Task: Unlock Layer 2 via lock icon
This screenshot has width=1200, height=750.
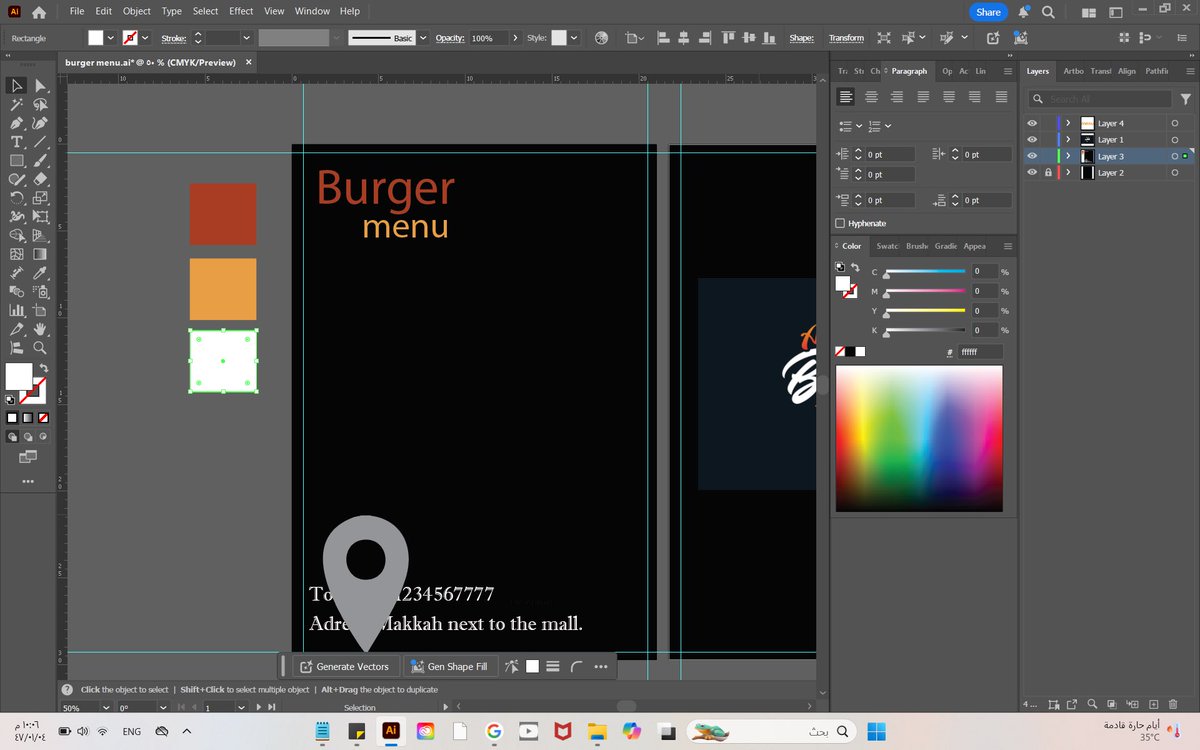Action: 1048,172
